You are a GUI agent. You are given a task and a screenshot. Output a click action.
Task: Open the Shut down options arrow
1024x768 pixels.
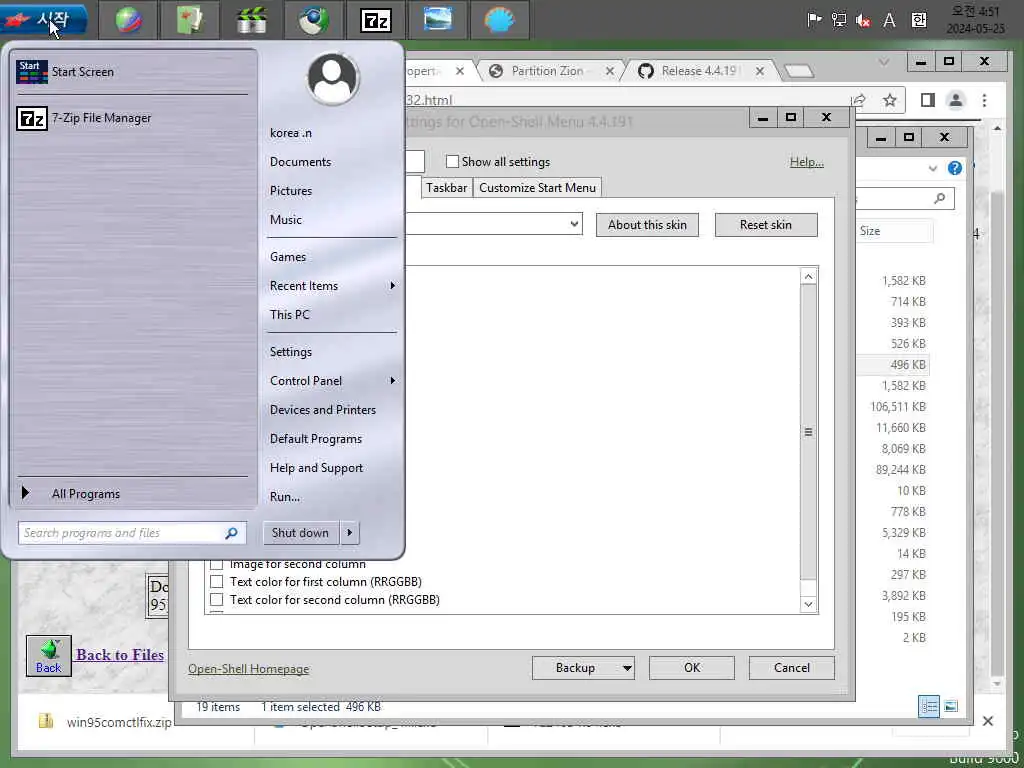(x=349, y=533)
